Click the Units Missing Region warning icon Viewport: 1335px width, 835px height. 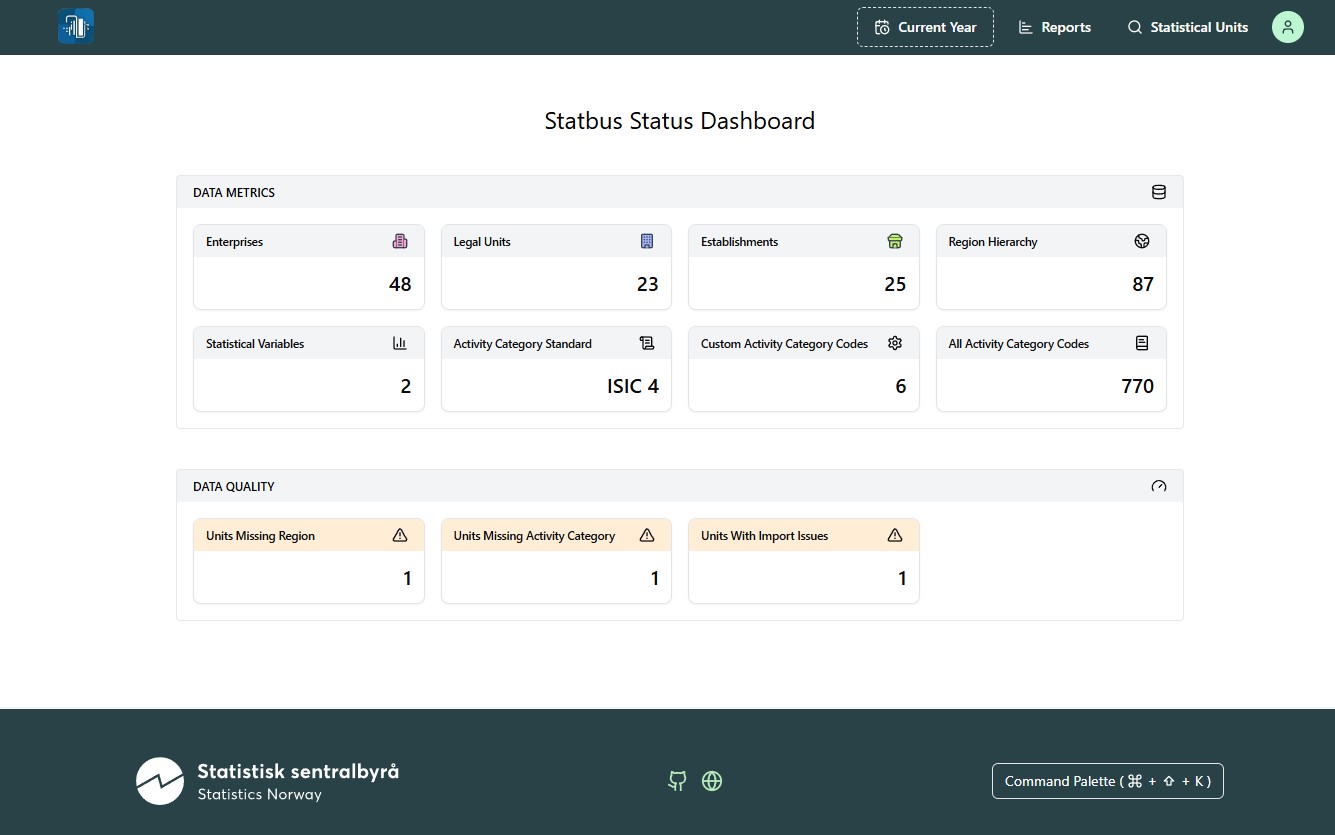tap(400, 535)
